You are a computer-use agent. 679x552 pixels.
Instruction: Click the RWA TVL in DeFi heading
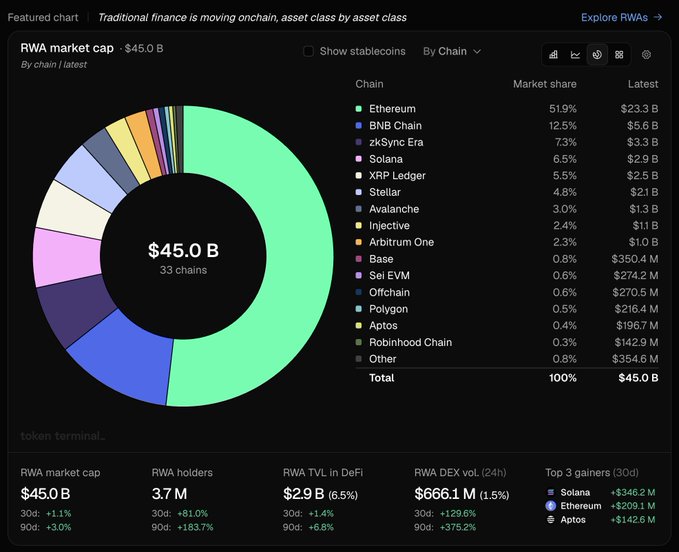[323, 472]
